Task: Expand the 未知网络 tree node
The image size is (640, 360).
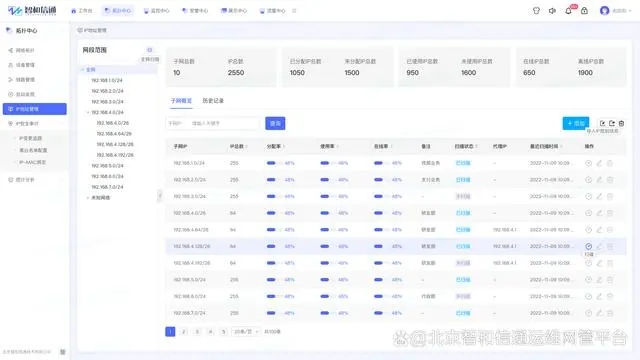Action: (88, 198)
